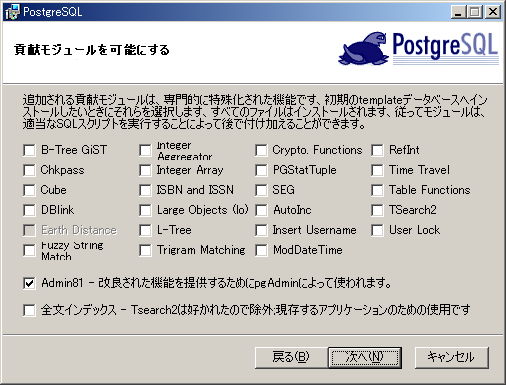Toggle PGStatTuple checkbox
Screen dimensions: 506x385
click(261, 170)
